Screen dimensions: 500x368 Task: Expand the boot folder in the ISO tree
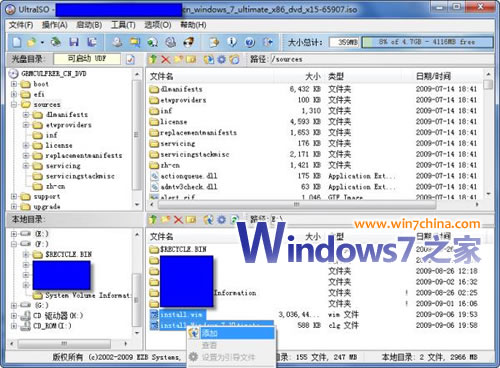[x=14, y=84]
